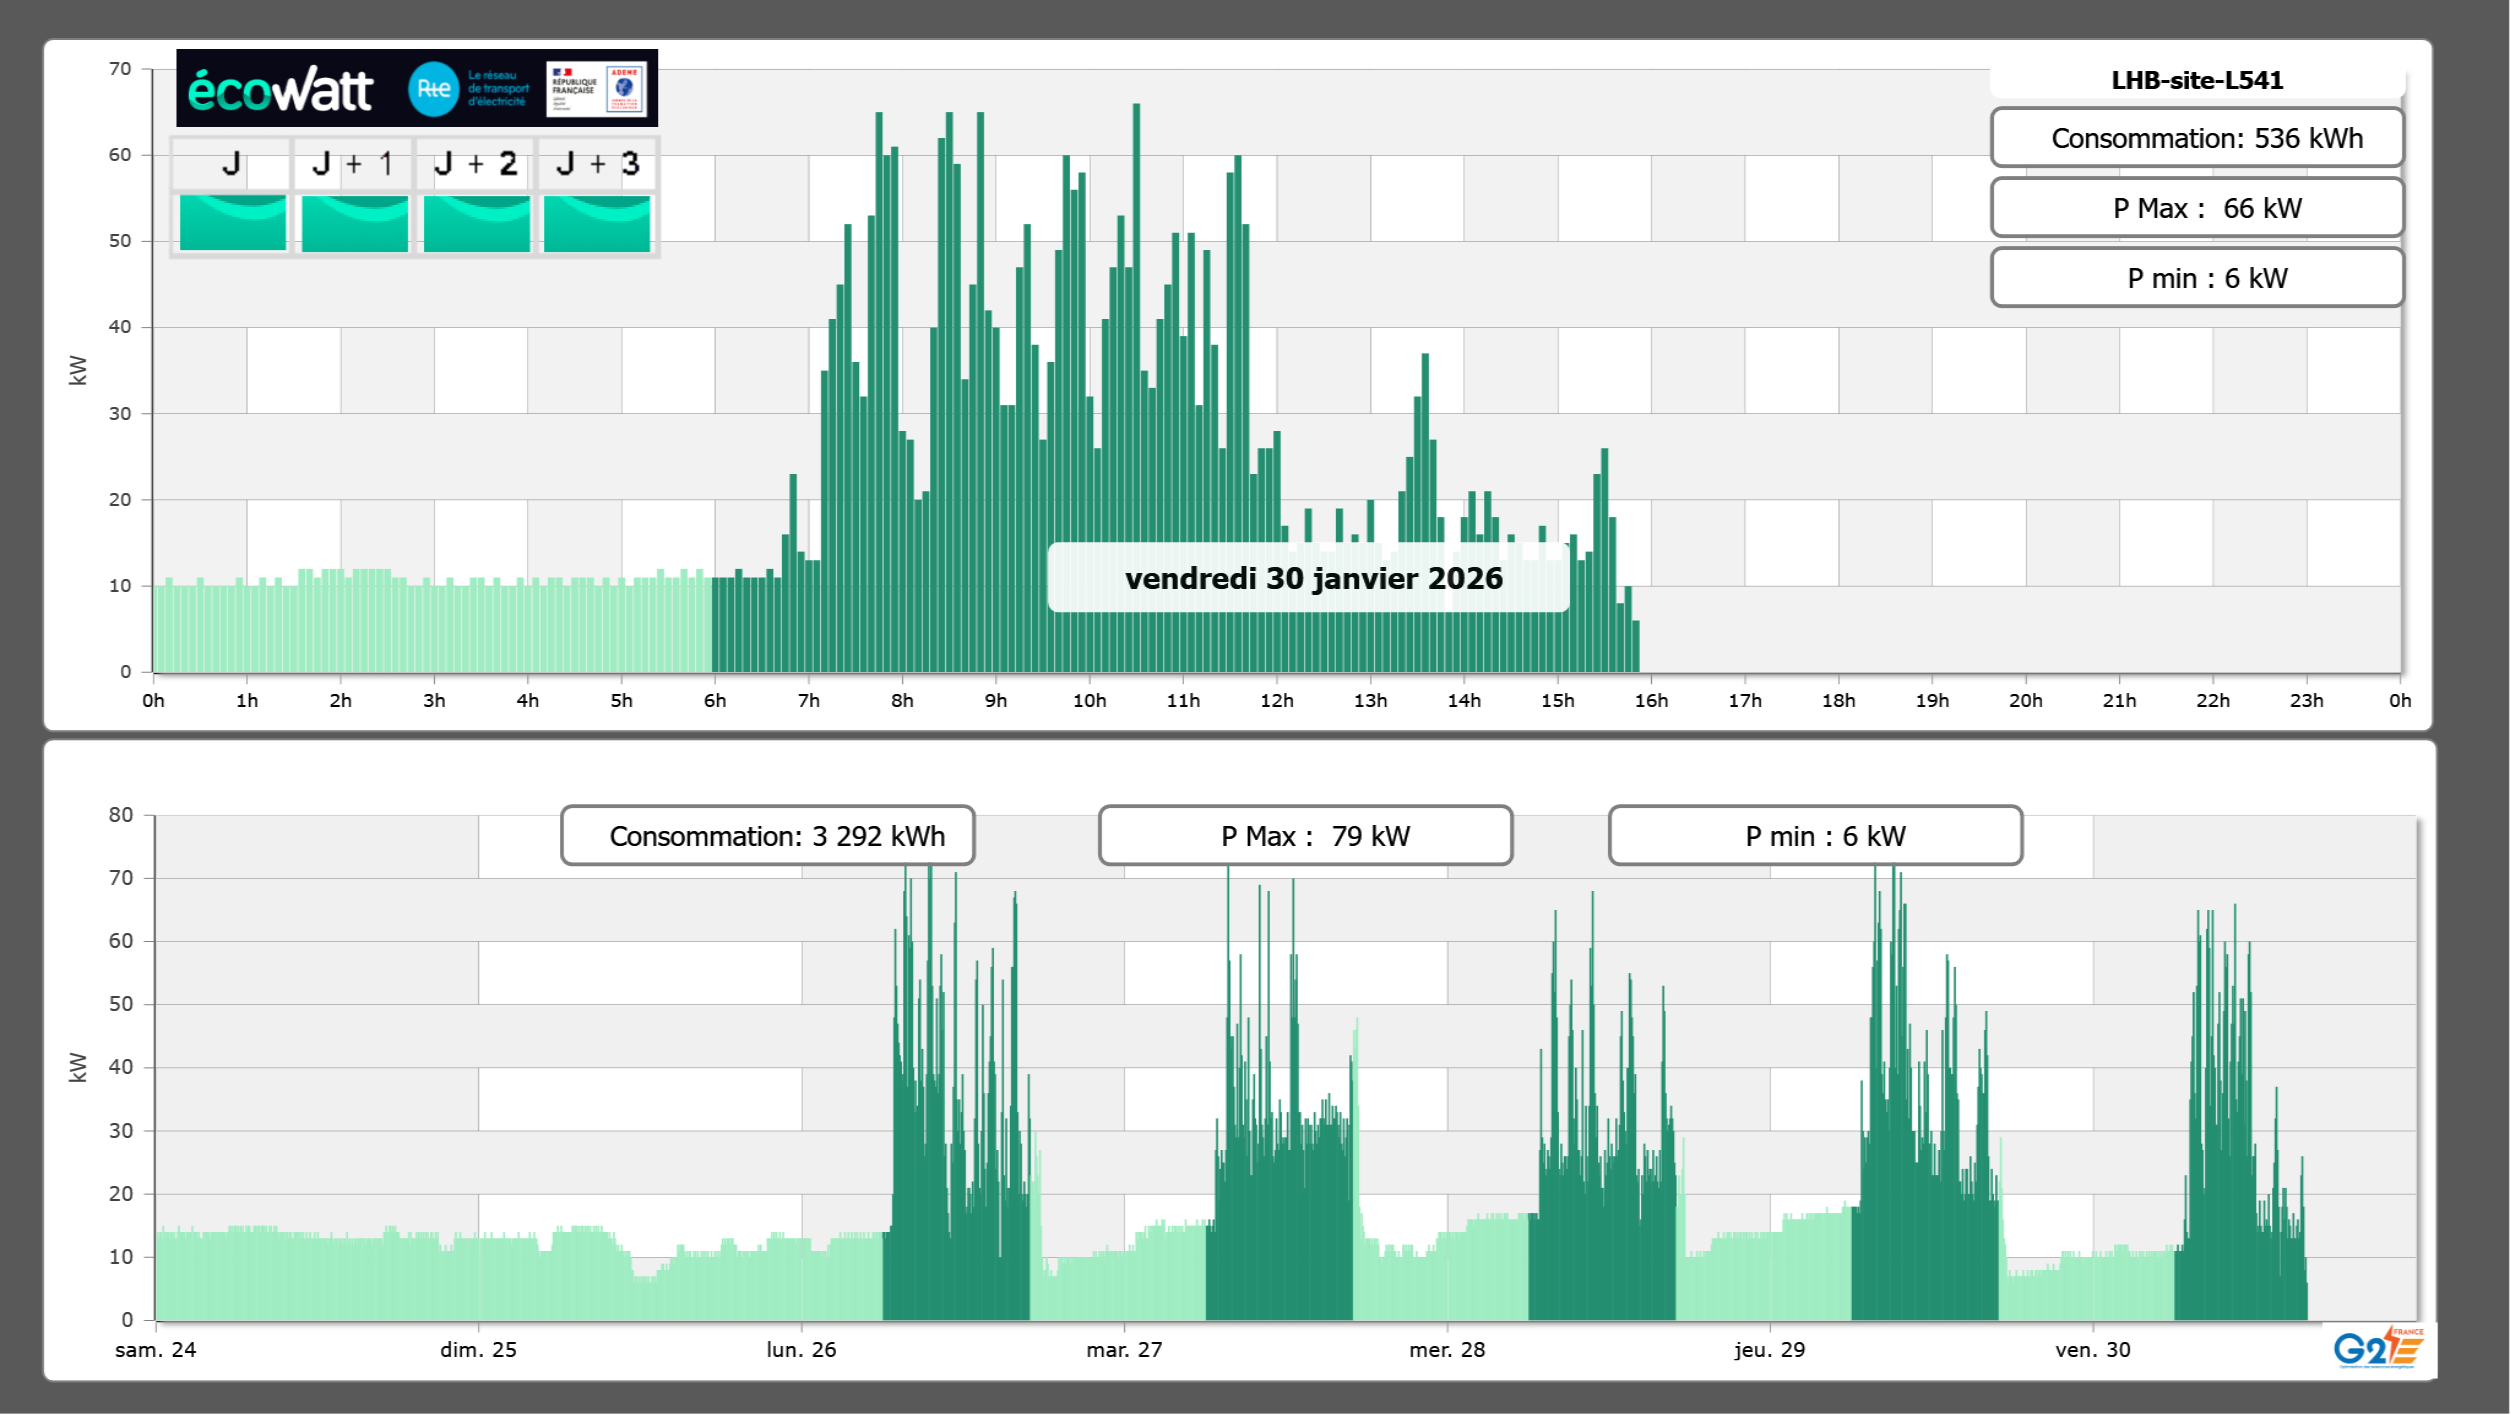Click the écowatt logo
2511x1415 pixels.
(x=281, y=90)
